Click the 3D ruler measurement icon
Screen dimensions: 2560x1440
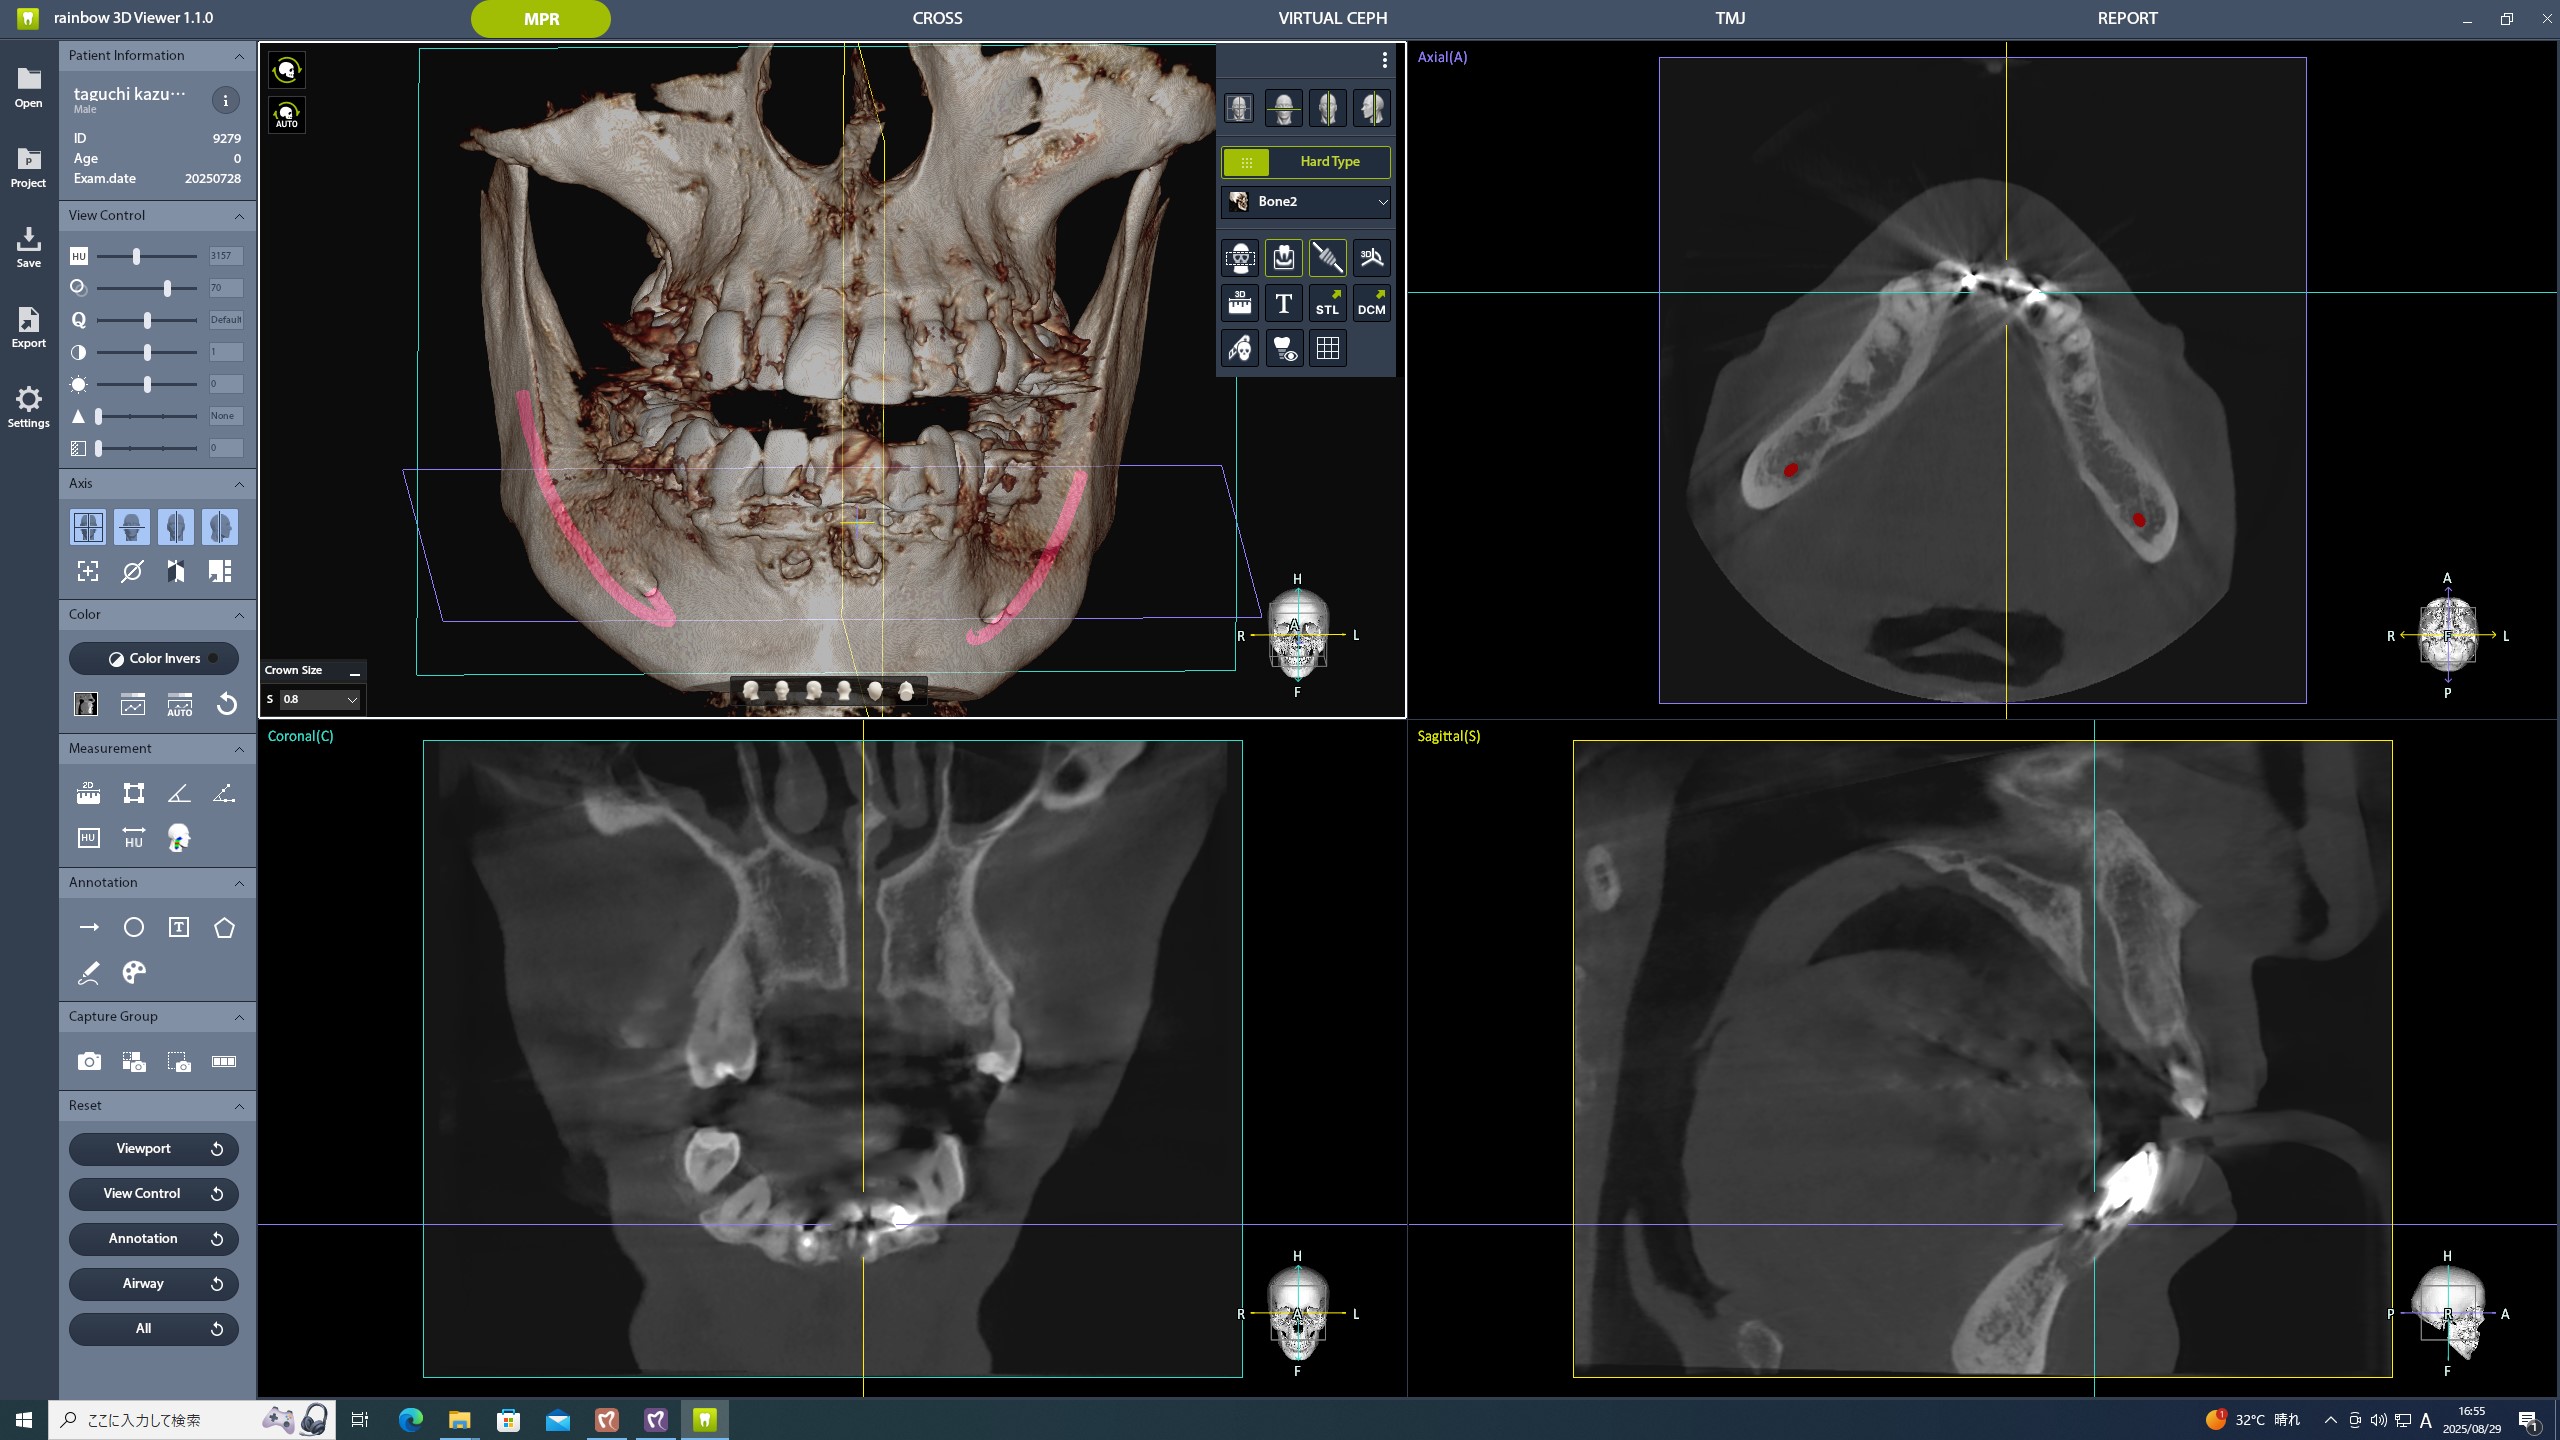tap(1240, 303)
